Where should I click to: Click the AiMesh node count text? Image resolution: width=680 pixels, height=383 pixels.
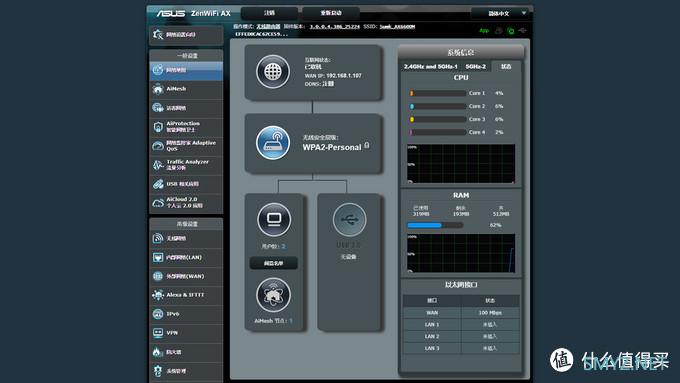tap(273, 321)
